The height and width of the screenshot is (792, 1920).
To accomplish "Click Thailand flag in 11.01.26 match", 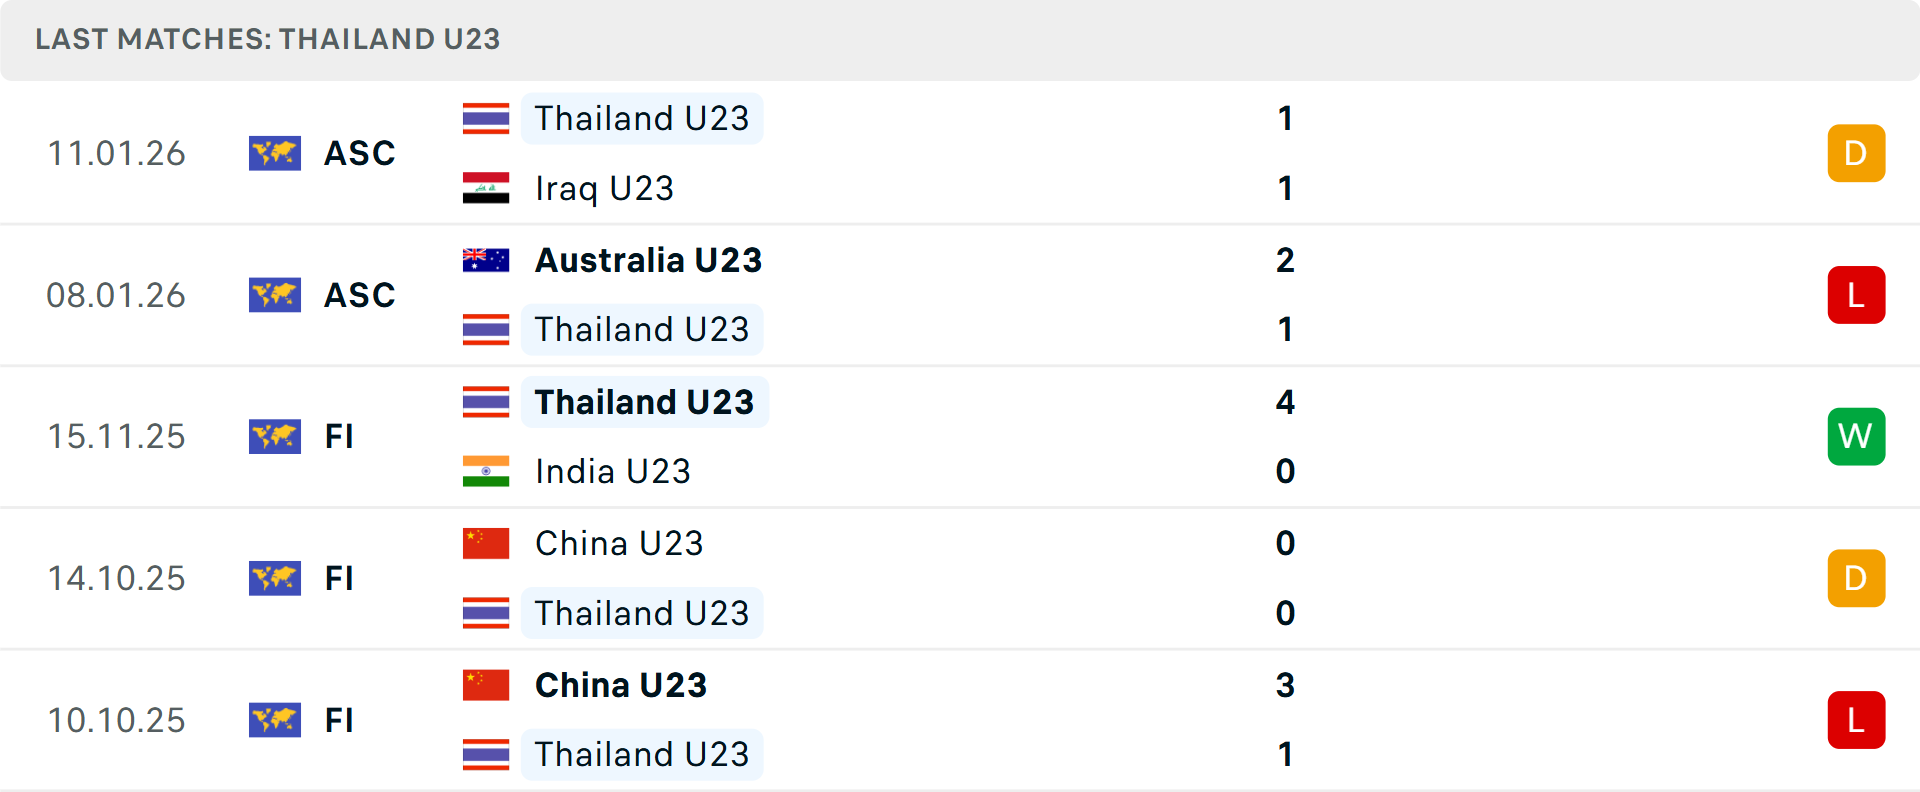I will click(486, 118).
